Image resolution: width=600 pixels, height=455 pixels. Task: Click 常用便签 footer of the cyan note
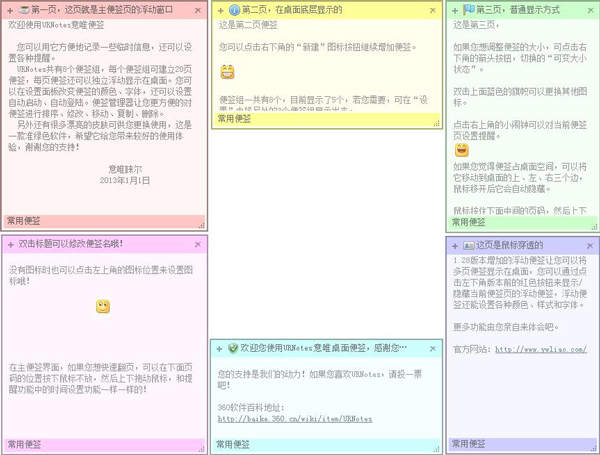[233, 444]
